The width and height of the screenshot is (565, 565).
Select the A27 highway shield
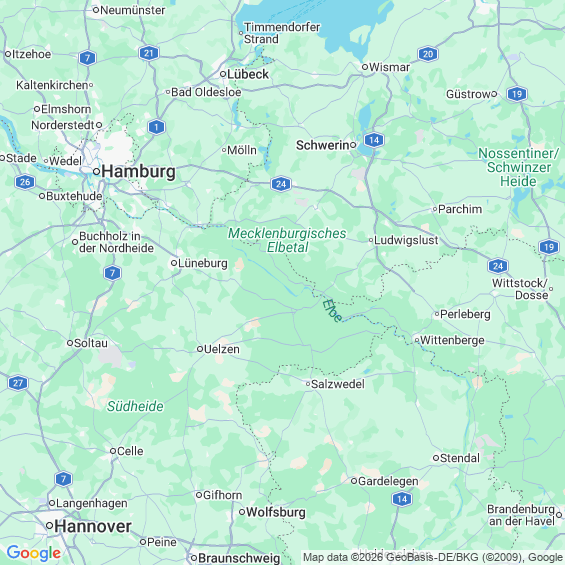[18, 383]
